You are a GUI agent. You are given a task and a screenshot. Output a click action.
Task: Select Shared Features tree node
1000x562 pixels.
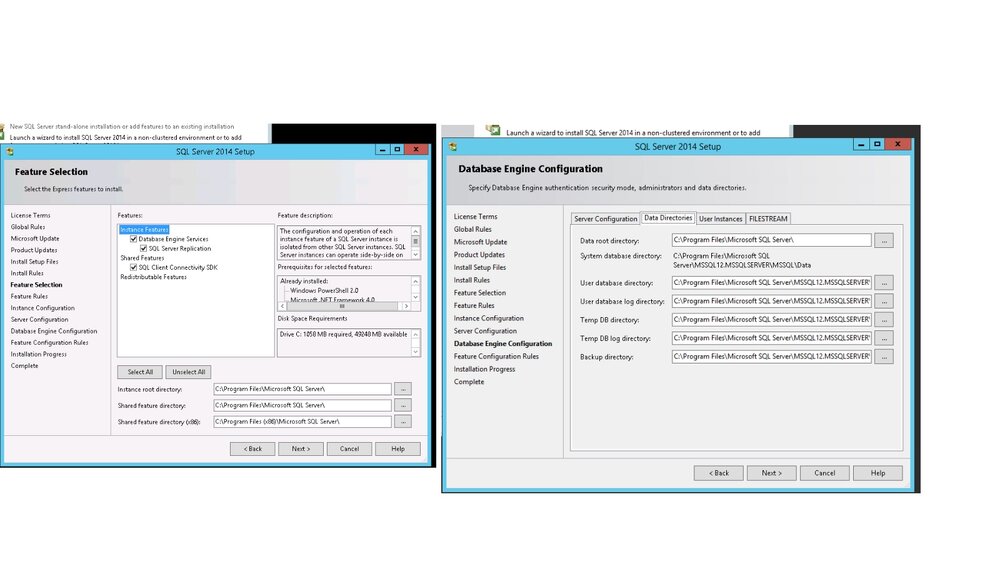coord(142,258)
